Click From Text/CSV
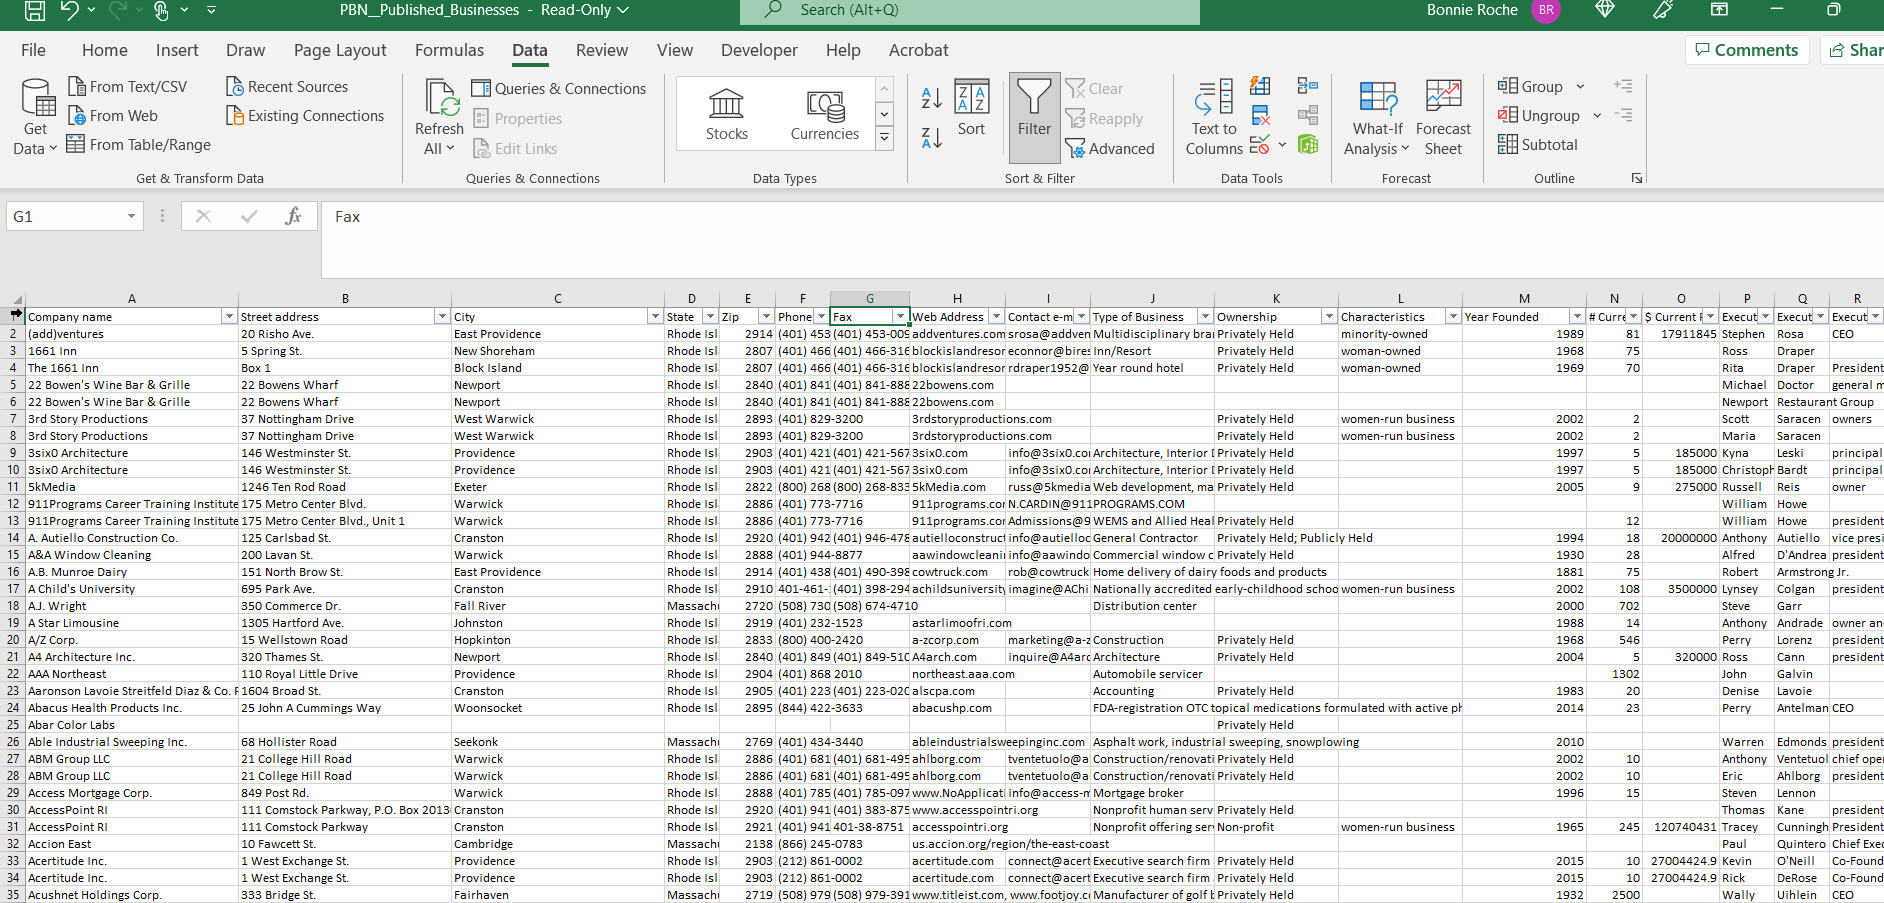 point(127,87)
